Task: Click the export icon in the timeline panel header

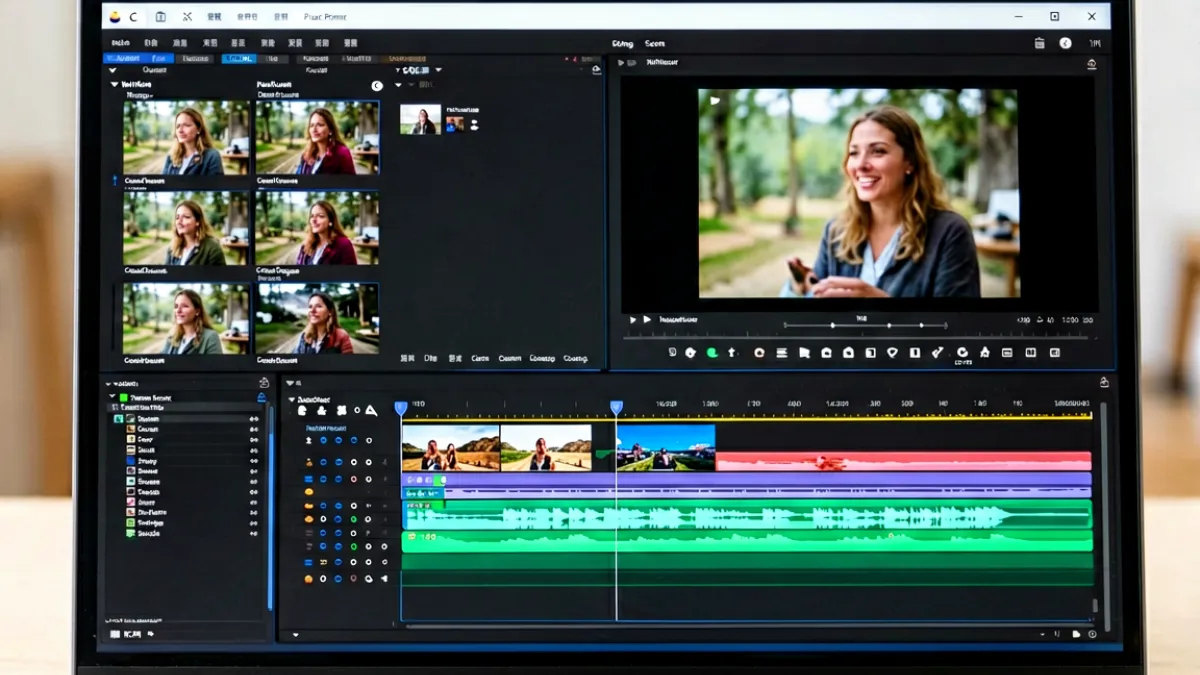Action: [x=1104, y=382]
